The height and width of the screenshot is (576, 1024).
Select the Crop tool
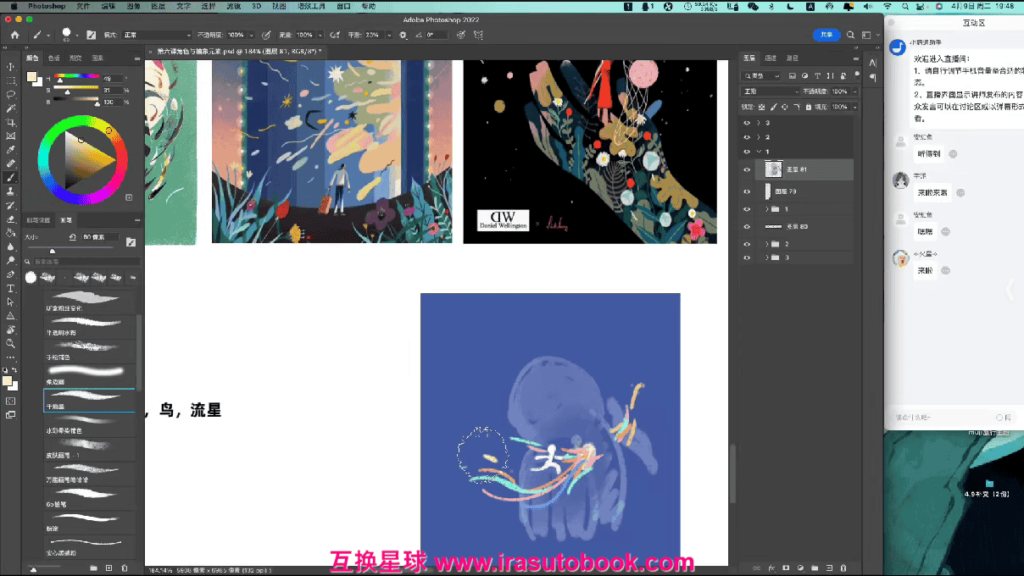[10, 122]
